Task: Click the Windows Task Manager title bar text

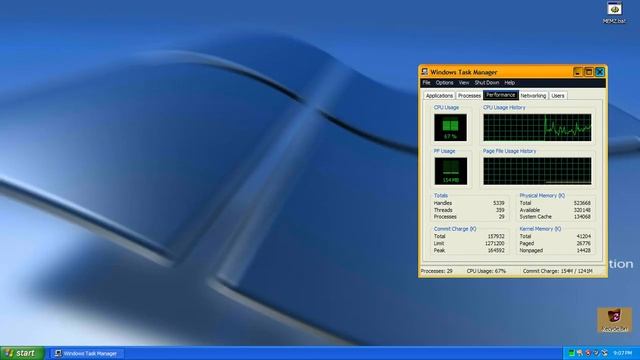Action: point(464,72)
